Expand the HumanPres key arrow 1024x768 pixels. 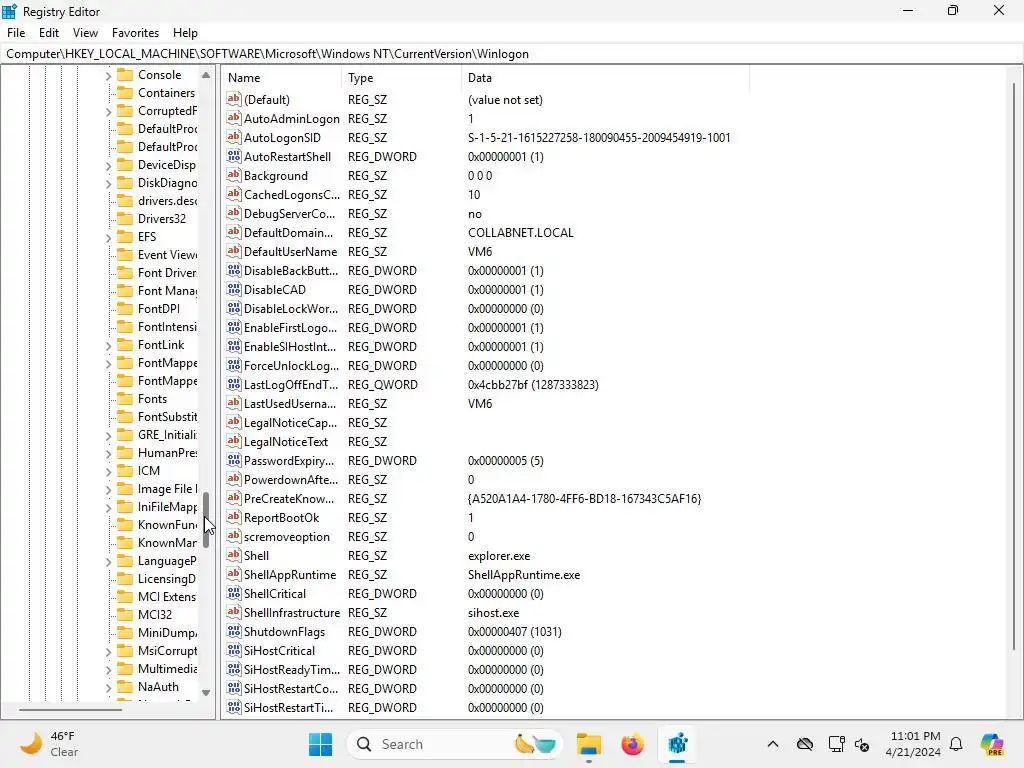(108, 454)
